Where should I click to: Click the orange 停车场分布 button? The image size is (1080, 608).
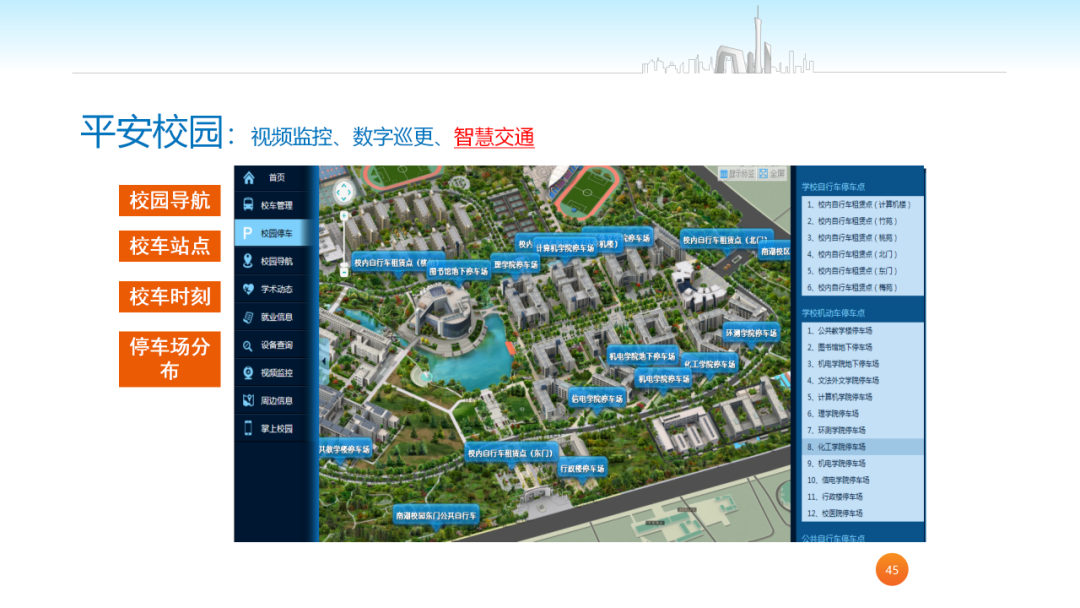pyautogui.click(x=169, y=359)
